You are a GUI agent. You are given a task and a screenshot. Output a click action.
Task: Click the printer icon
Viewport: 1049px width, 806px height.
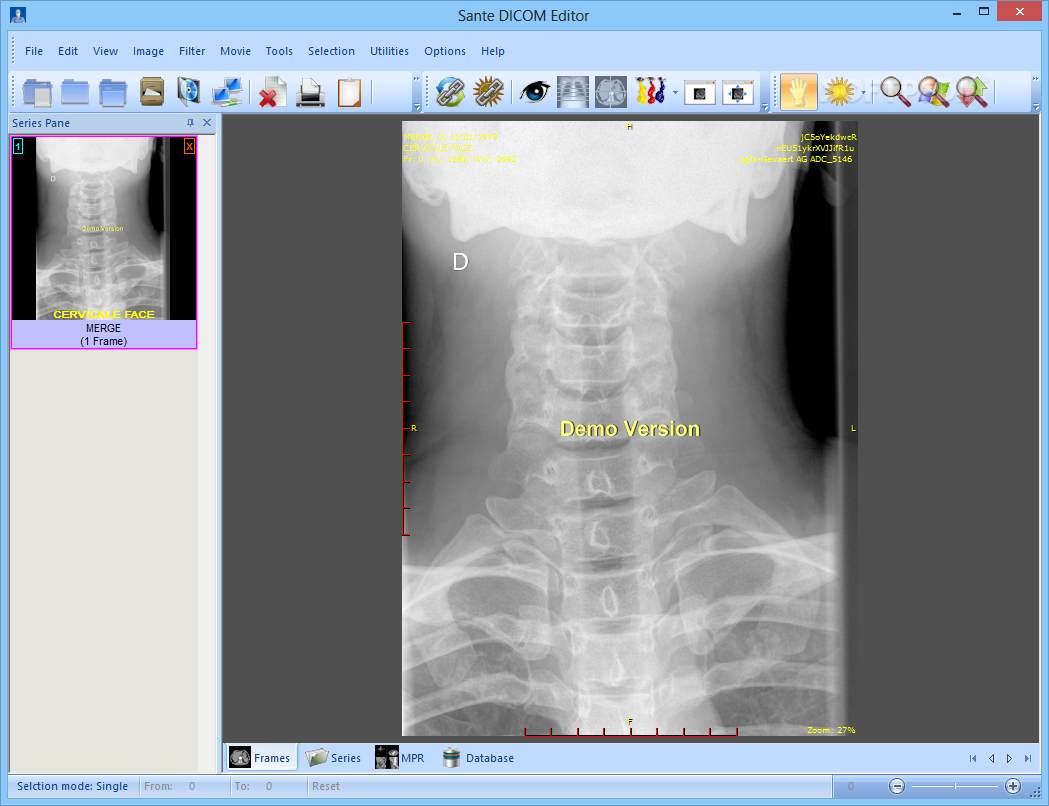click(x=310, y=92)
